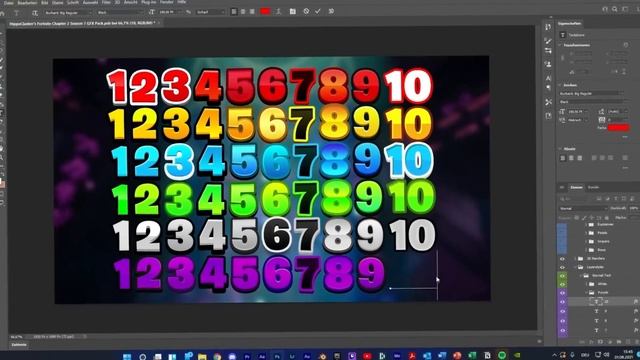This screenshot has height=360, width=640.
Task: Open font style dropdown in options bar
Action: (x=119, y=13)
